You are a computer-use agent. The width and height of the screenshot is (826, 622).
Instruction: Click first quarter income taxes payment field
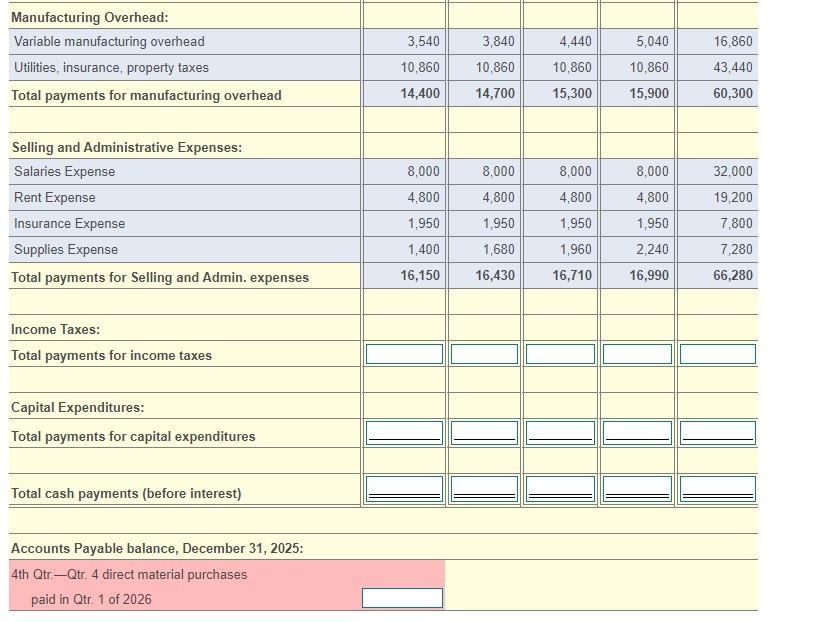[405, 354]
